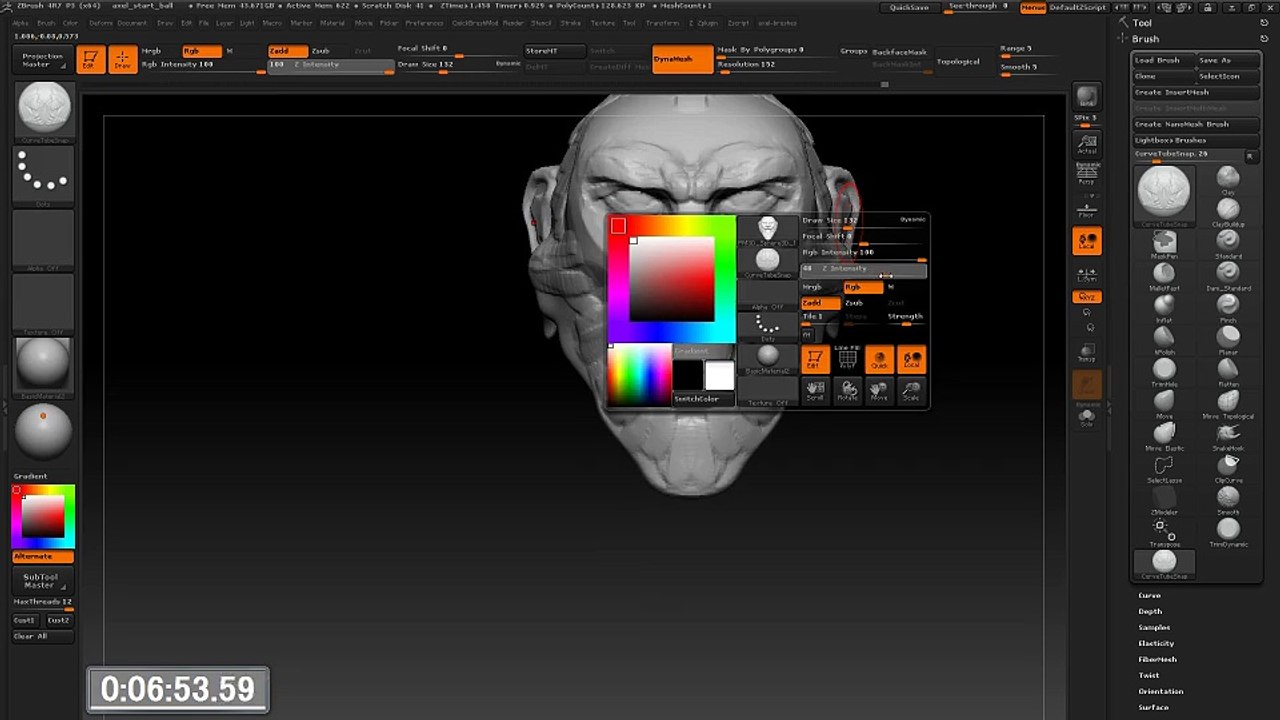The height and width of the screenshot is (720, 1280).
Task: Choose the SnakeHook brush
Action: click(1228, 435)
